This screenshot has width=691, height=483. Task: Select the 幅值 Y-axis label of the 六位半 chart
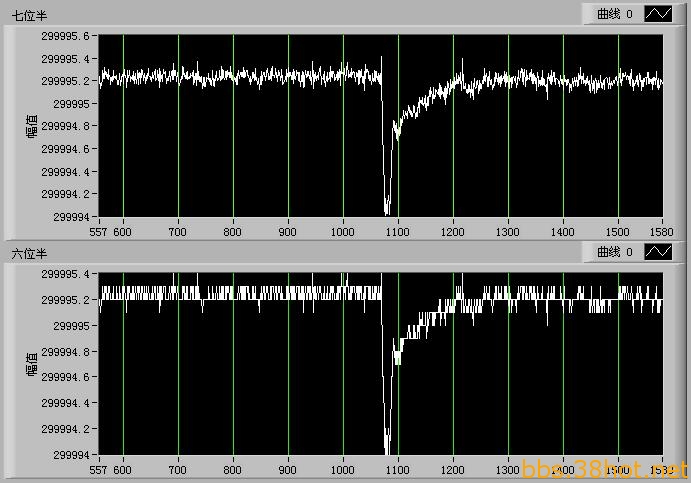click(31, 364)
